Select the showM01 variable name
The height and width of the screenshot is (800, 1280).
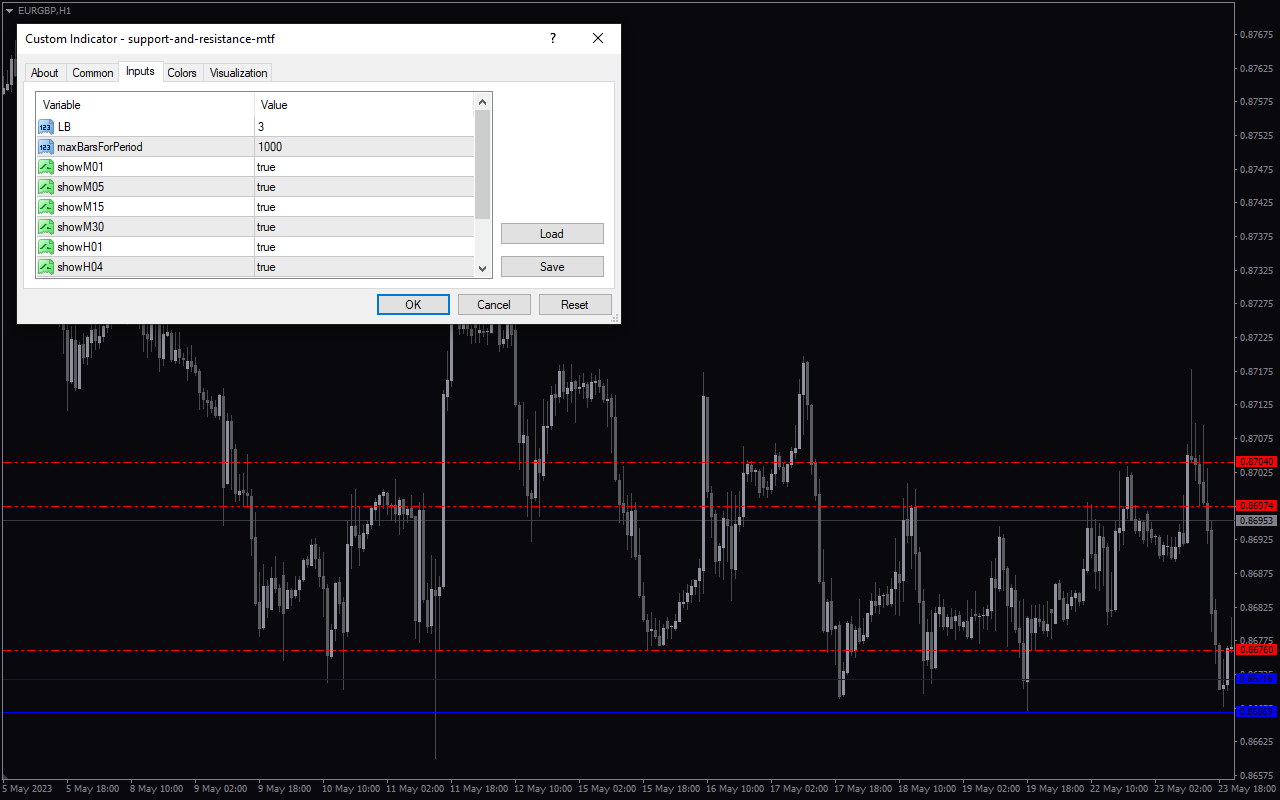[80, 167]
